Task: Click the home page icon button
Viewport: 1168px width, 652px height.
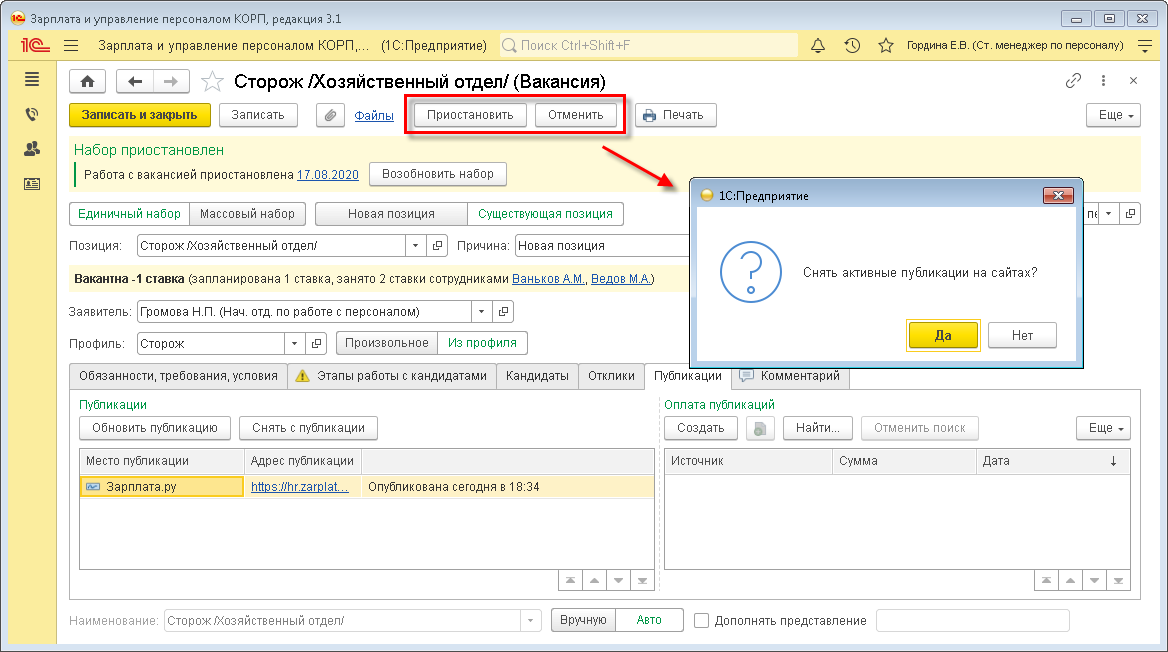Action: click(x=87, y=82)
